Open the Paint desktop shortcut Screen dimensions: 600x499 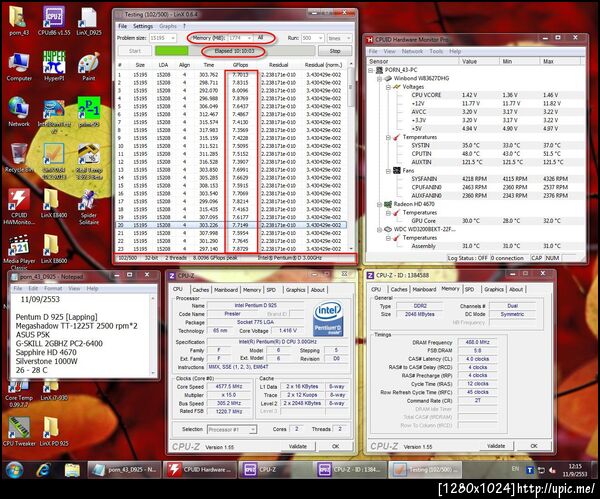(89, 67)
